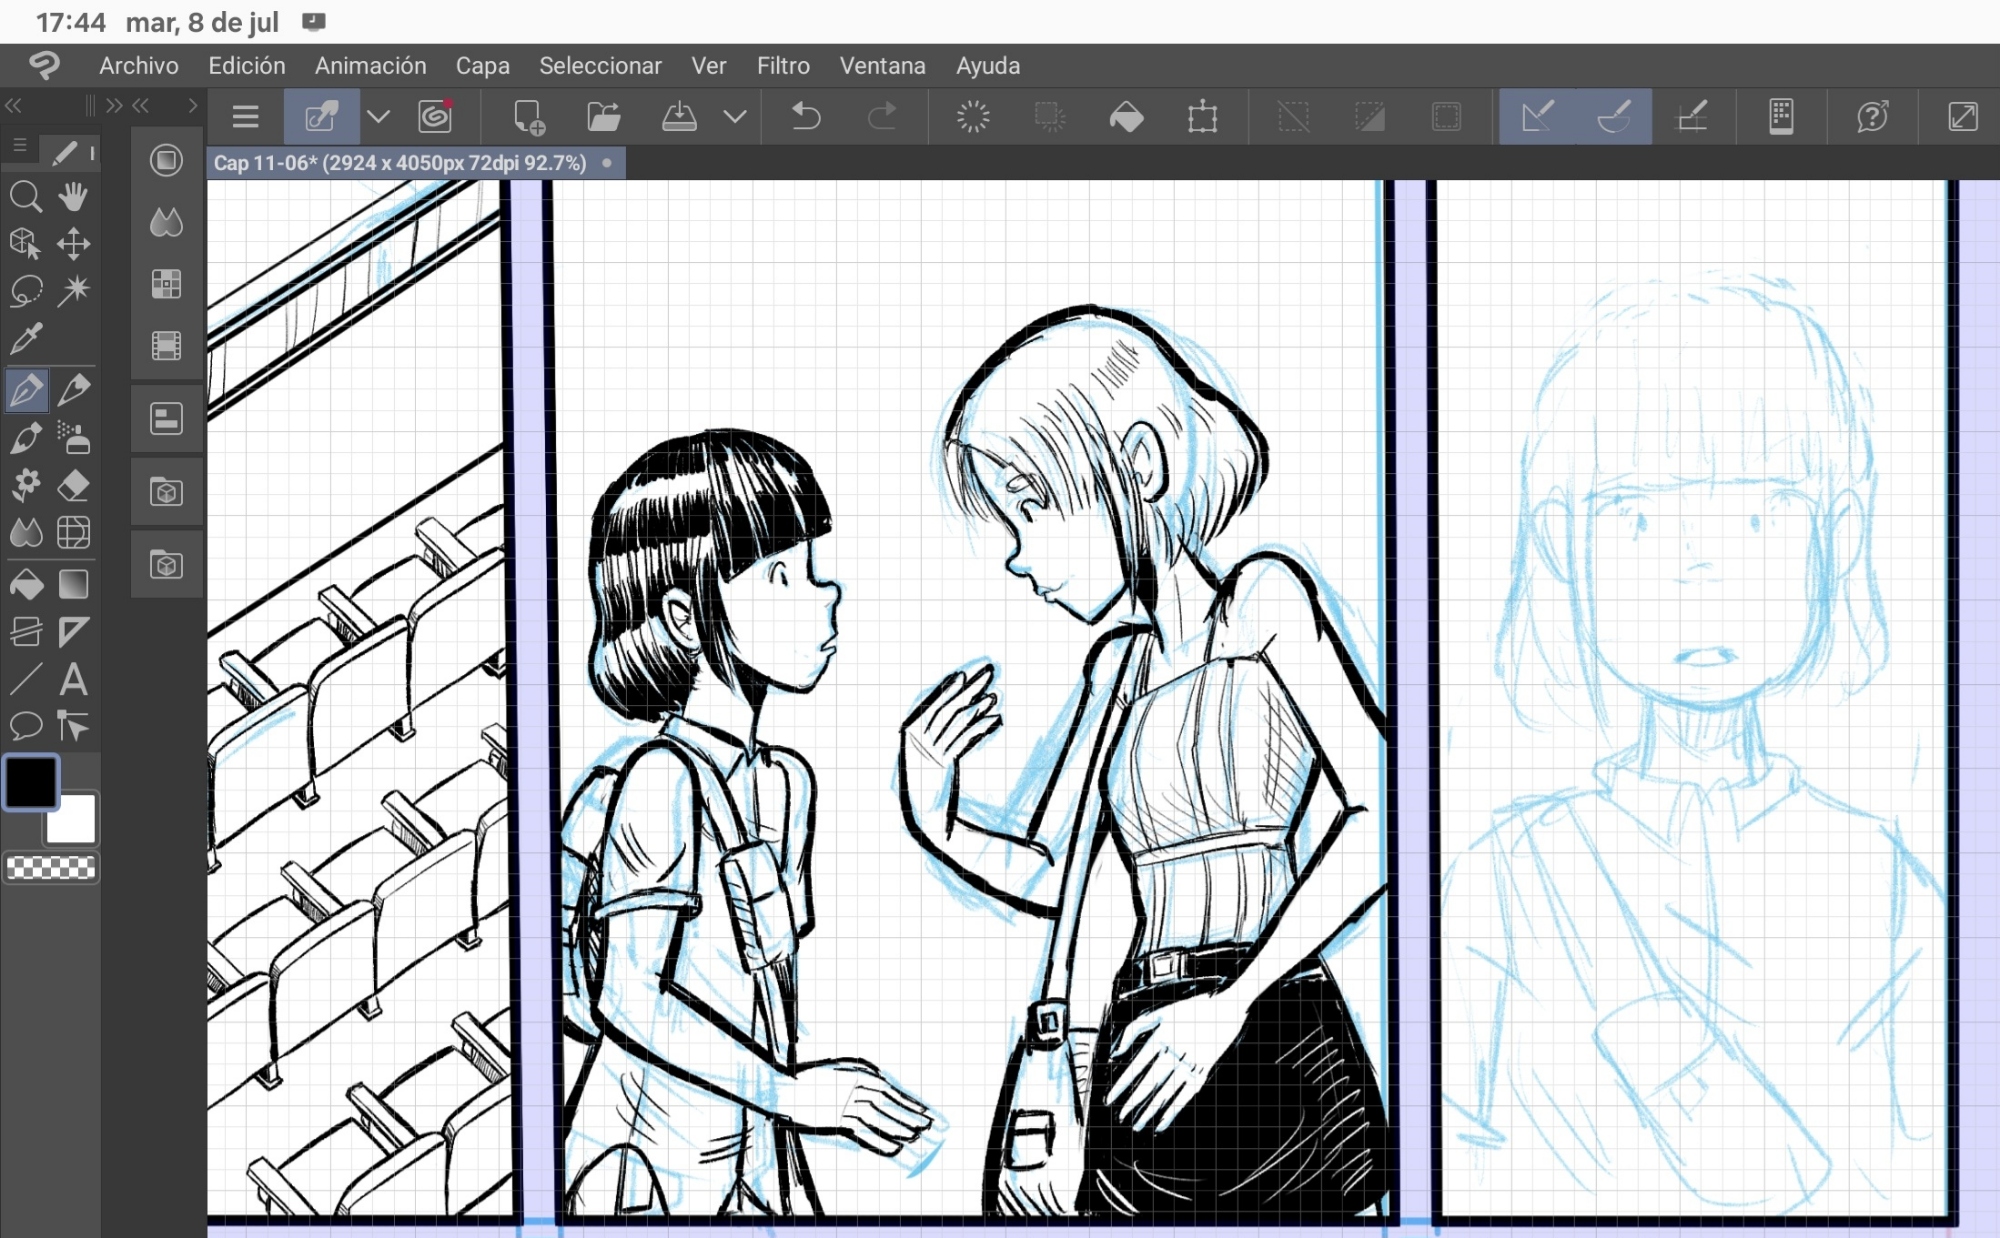2000x1238 pixels.
Task: Toggle snap to grid
Action: click(x=1691, y=117)
